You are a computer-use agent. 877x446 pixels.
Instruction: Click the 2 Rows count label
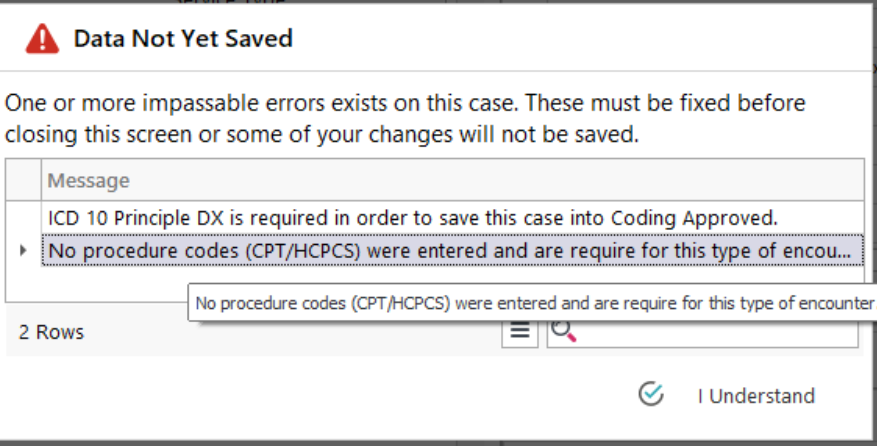pyautogui.click(x=51, y=332)
